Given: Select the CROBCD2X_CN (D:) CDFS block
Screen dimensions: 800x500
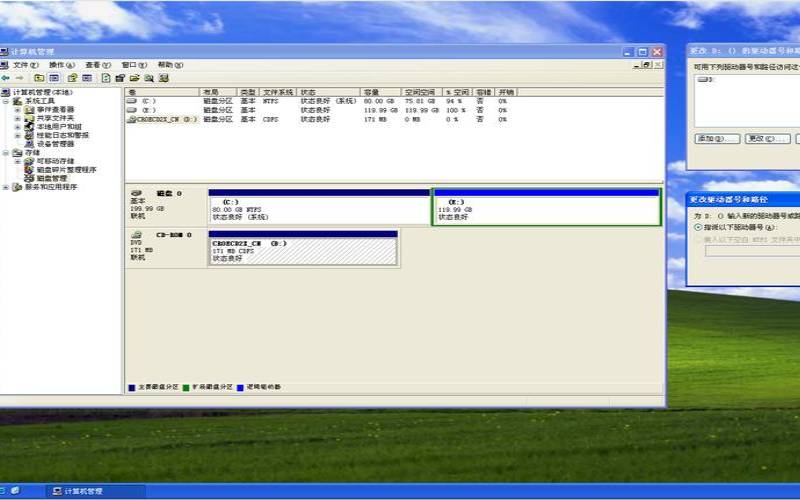Looking at the screenshot, I should (303, 248).
